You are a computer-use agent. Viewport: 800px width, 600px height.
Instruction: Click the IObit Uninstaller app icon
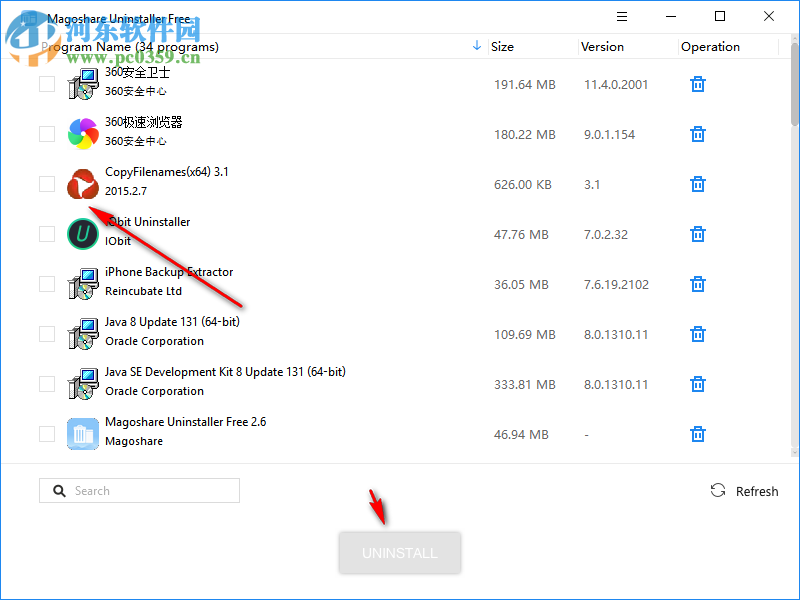[82, 234]
